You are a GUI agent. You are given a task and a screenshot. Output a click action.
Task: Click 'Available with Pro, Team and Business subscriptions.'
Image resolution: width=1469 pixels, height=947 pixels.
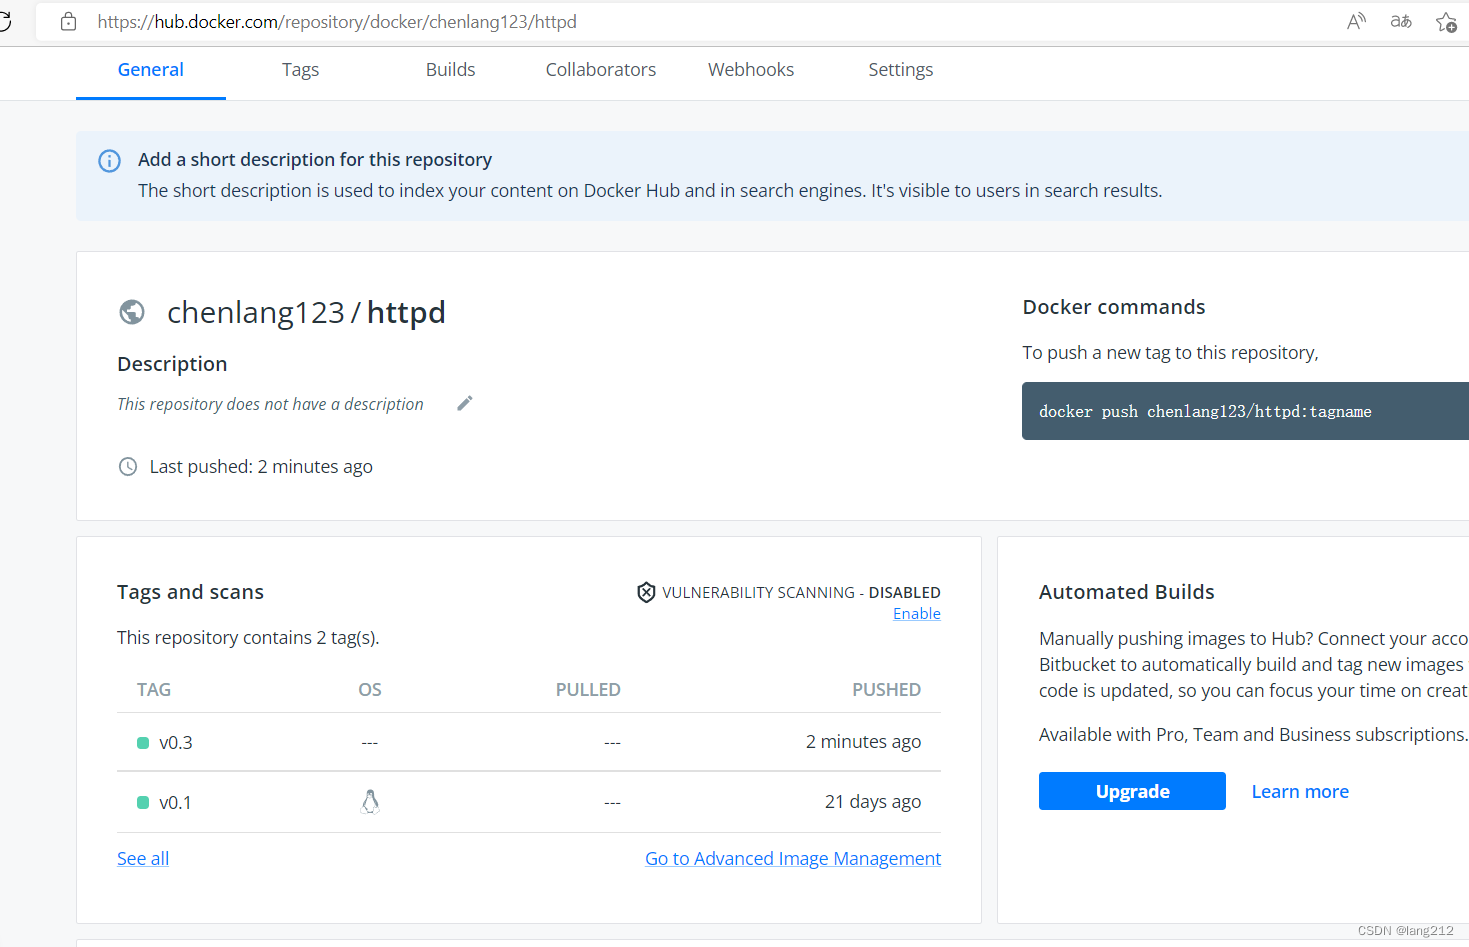(1253, 735)
